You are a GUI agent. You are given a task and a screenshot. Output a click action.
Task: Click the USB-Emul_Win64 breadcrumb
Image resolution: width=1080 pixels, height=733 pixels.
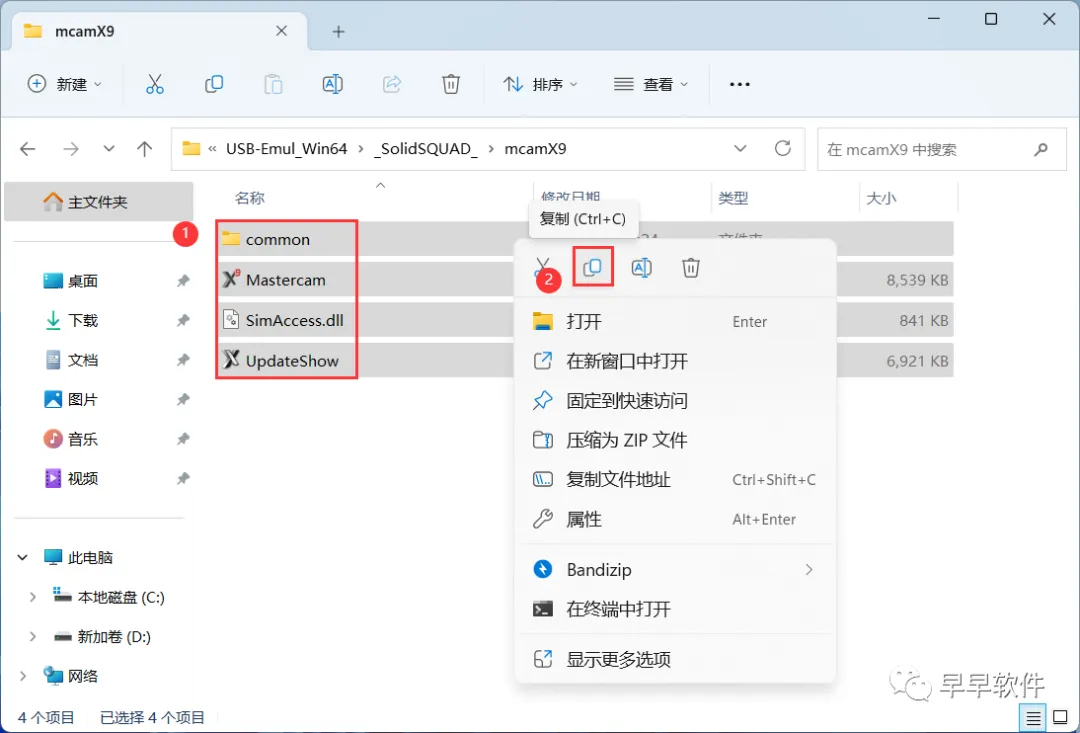pos(287,149)
